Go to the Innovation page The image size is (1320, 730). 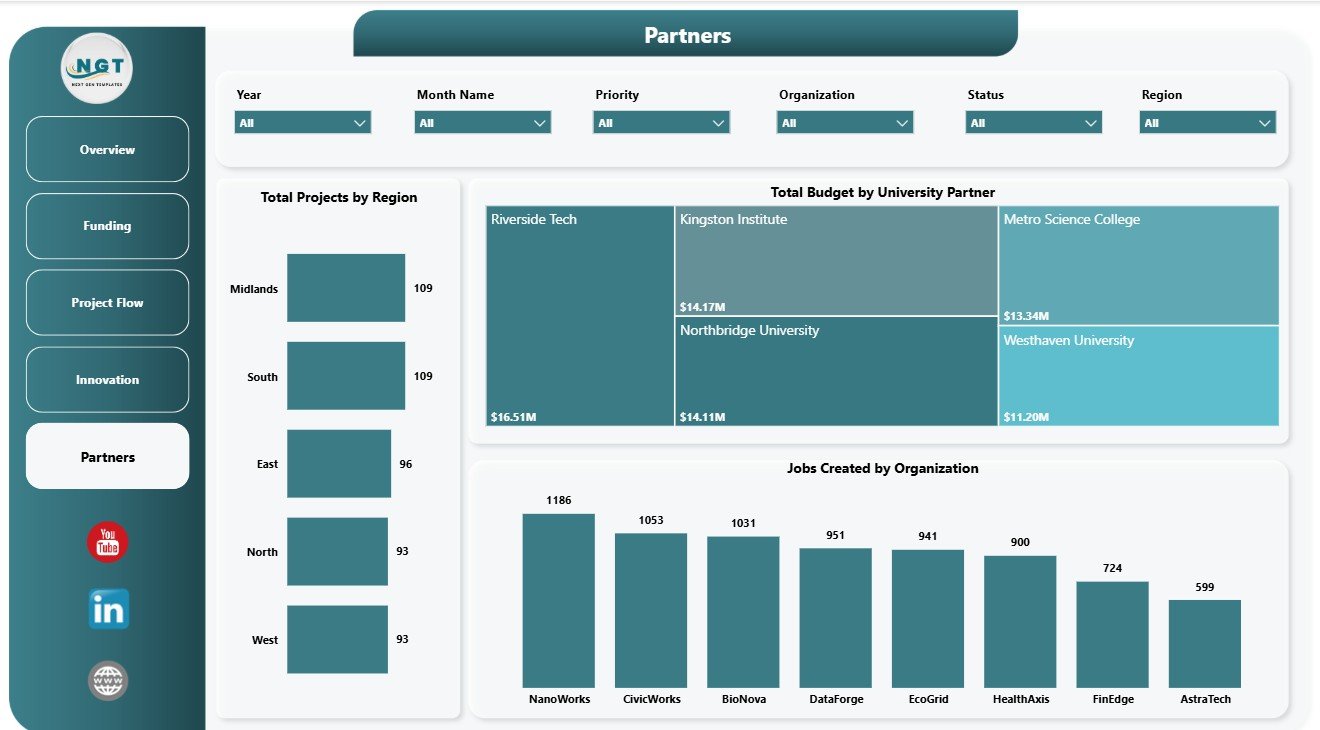coord(107,379)
